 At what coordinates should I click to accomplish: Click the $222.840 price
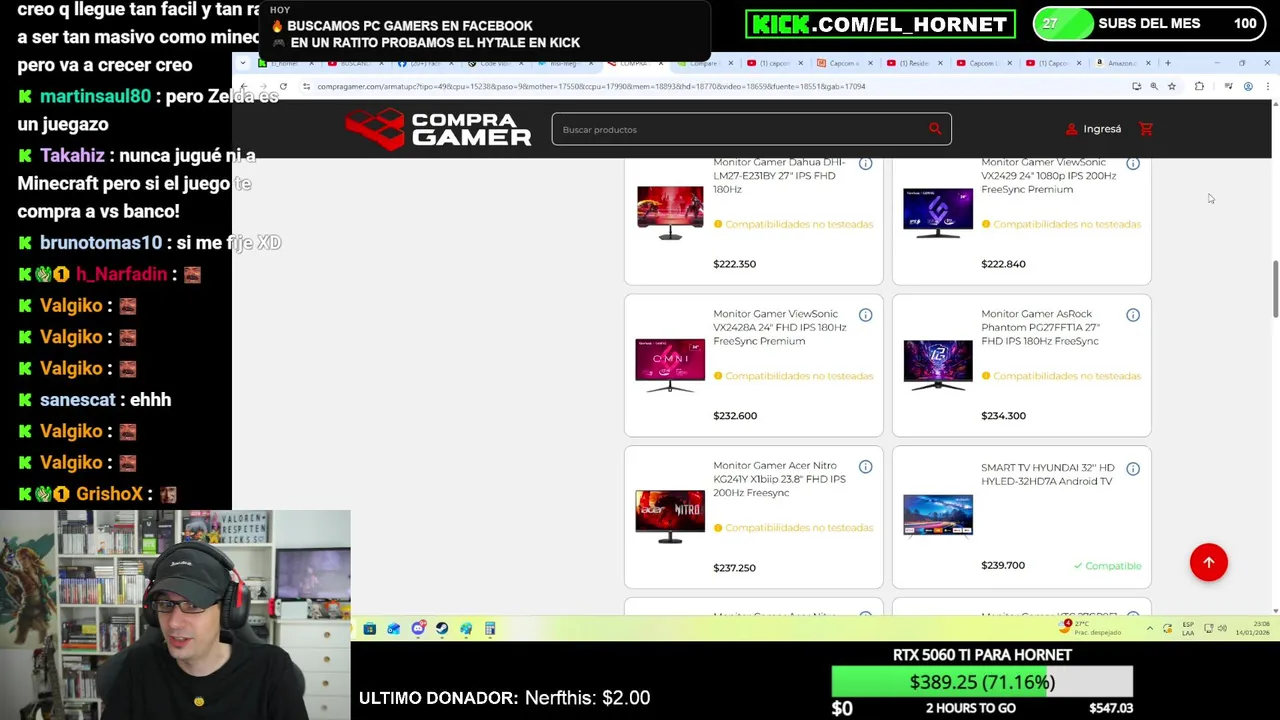point(1003,264)
